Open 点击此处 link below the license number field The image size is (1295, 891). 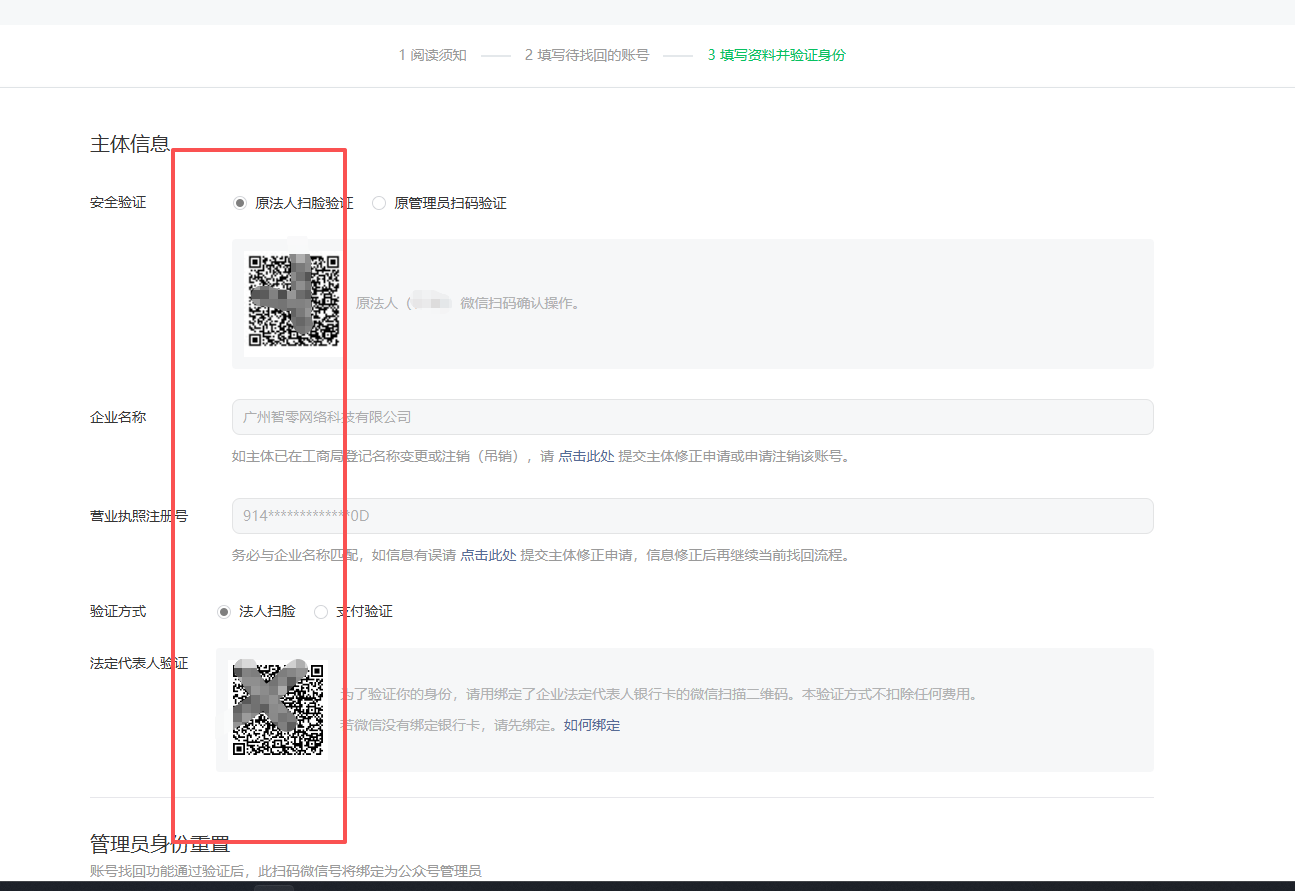488,555
